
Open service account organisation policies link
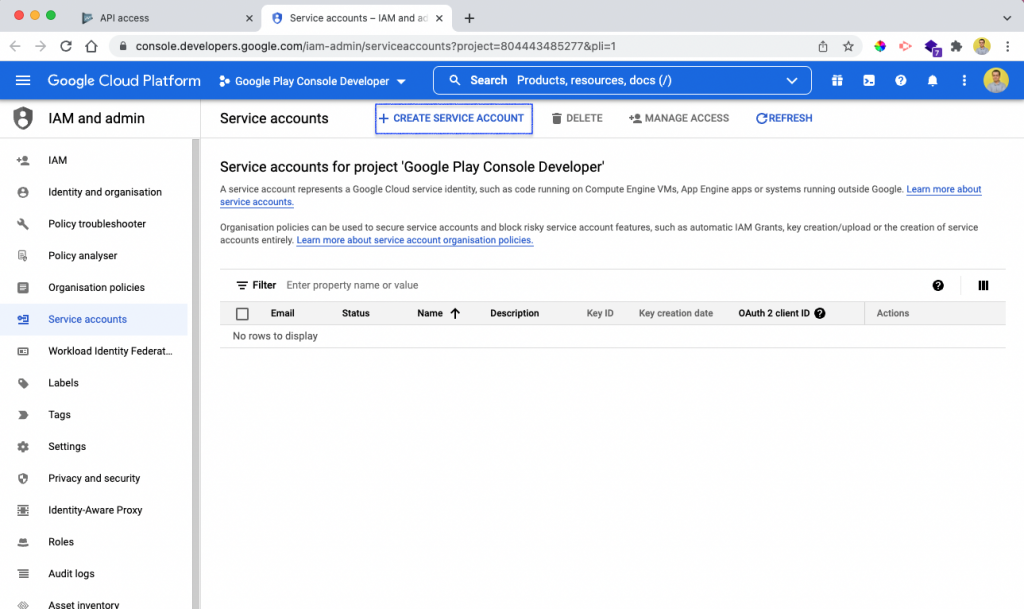[x=415, y=240]
